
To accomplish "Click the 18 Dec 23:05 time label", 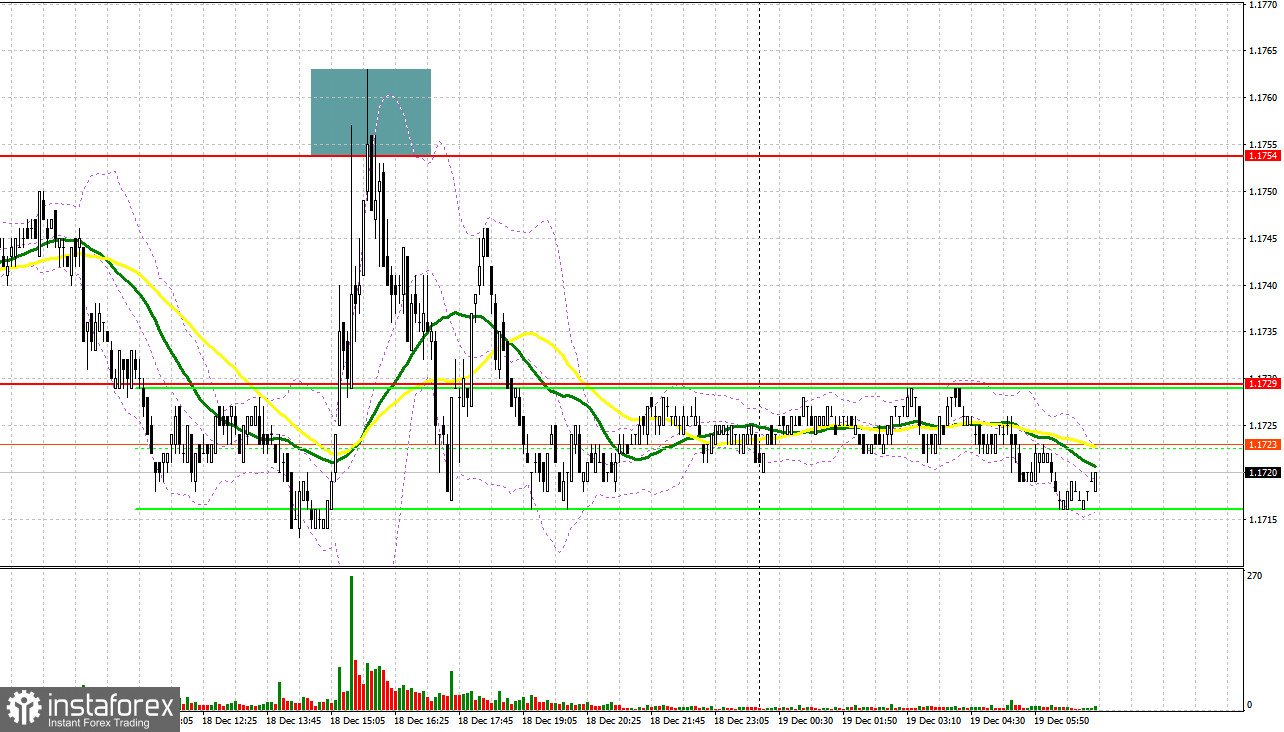I will coord(740,719).
